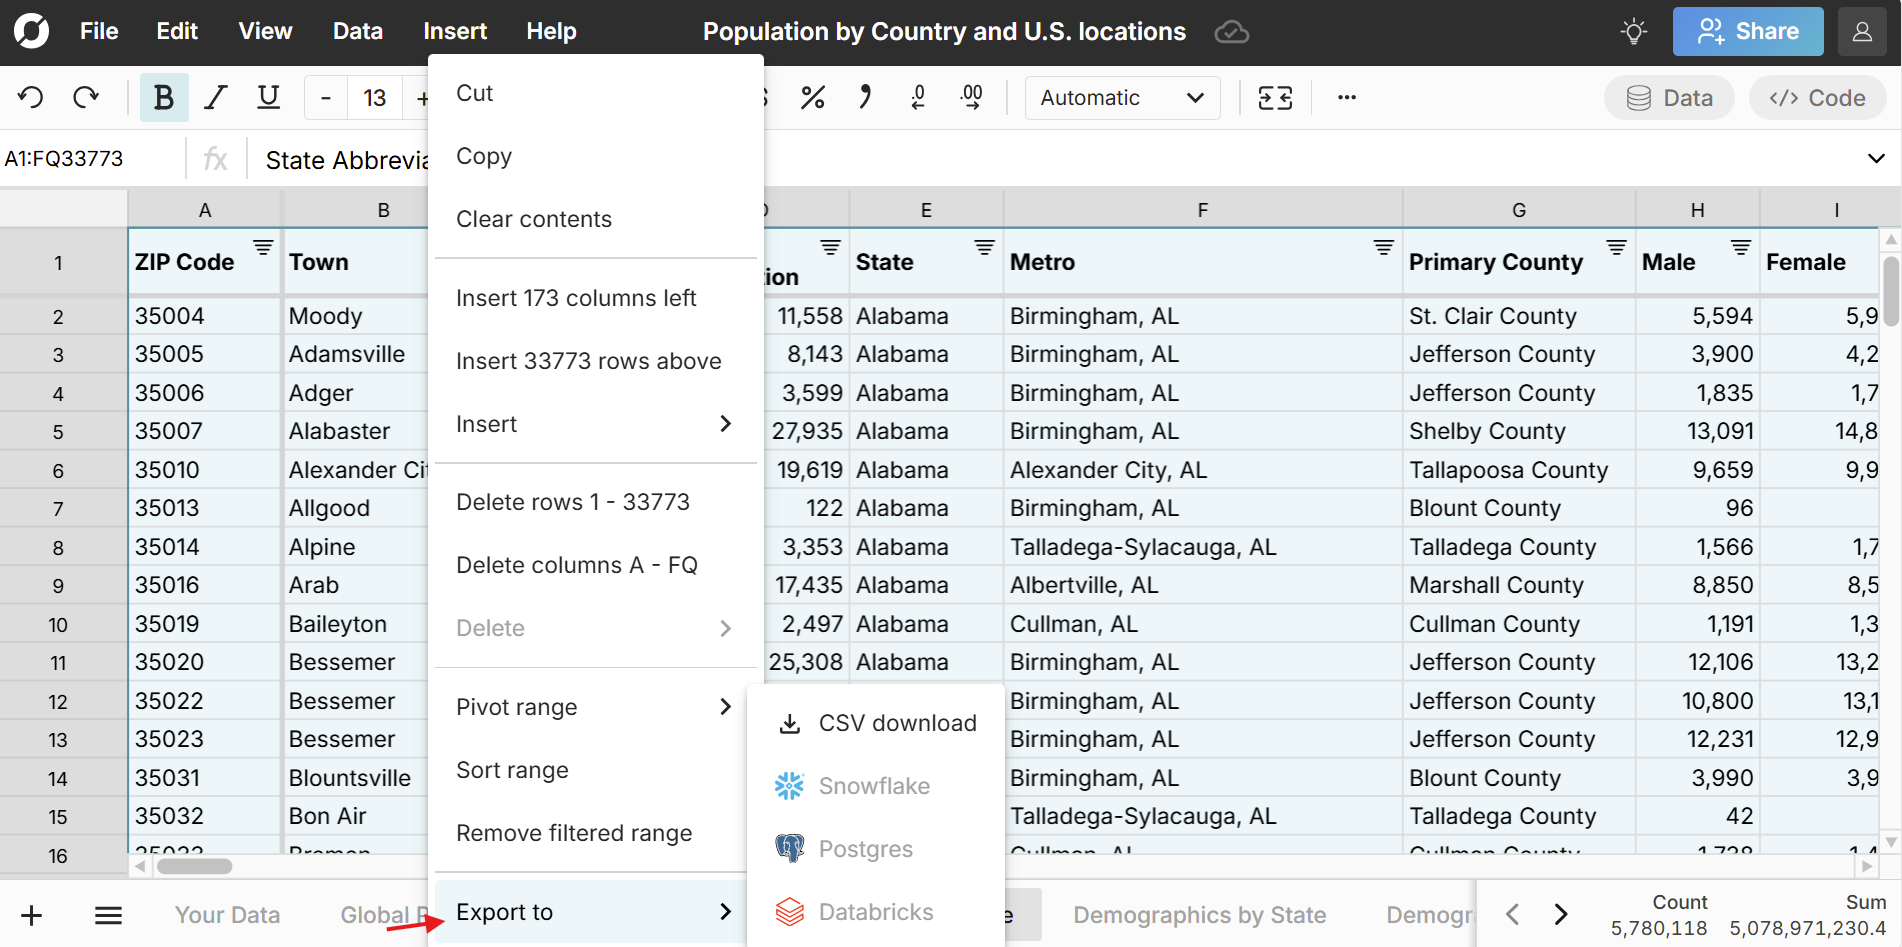The height and width of the screenshot is (947, 1902).
Task: Switch to Demographics by State tab
Action: (x=1199, y=915)
